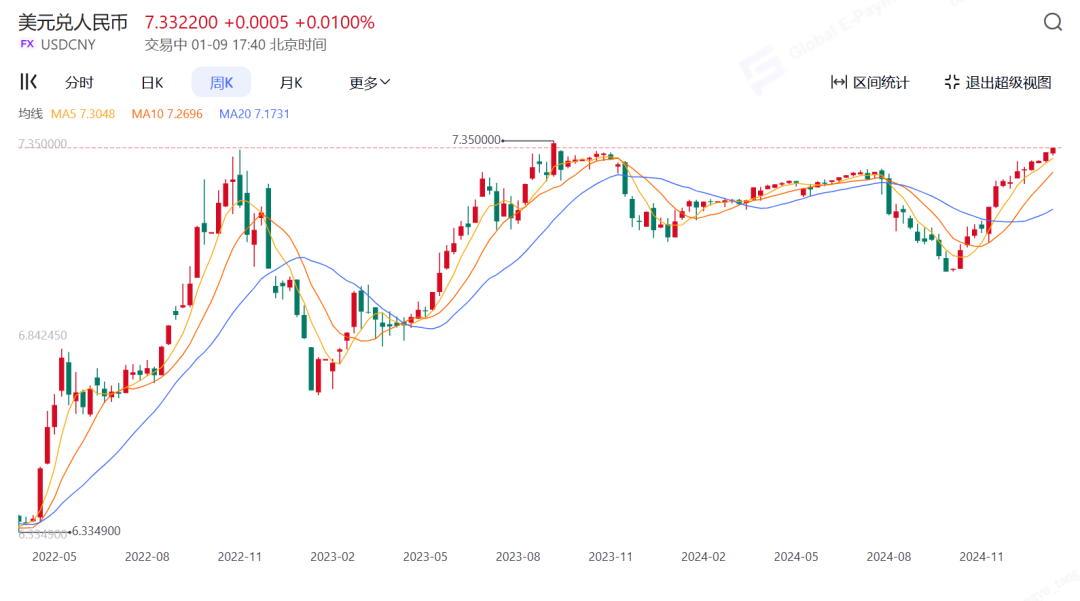
Task: Toggle the MA20 7.1731 indicator
Action: click(254, 114)
